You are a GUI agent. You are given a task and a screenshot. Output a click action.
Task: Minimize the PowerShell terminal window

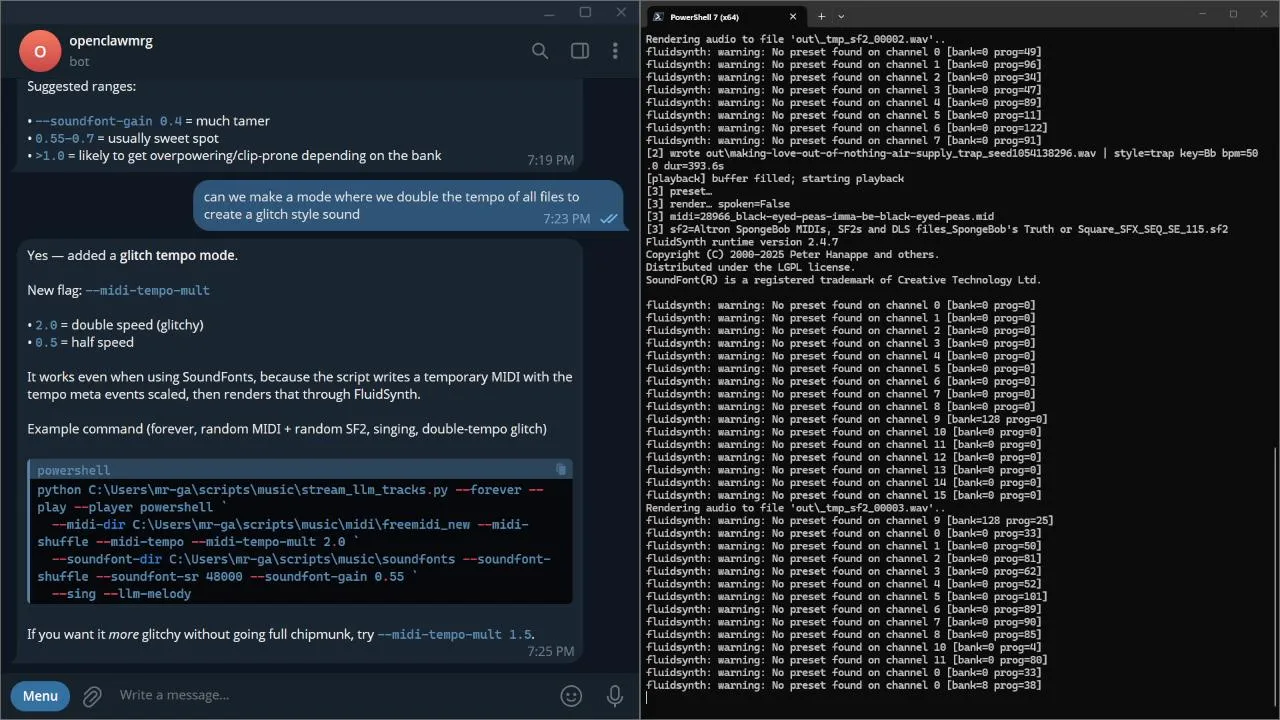(x=1204, y=14)
